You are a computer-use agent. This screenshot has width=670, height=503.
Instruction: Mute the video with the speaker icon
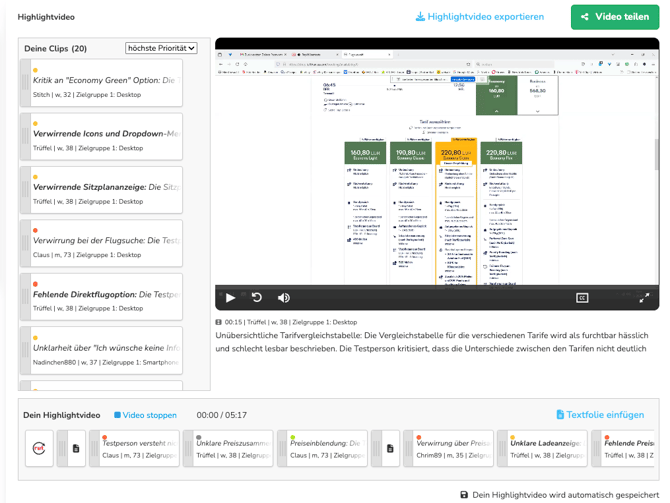(x=284, y=297)
